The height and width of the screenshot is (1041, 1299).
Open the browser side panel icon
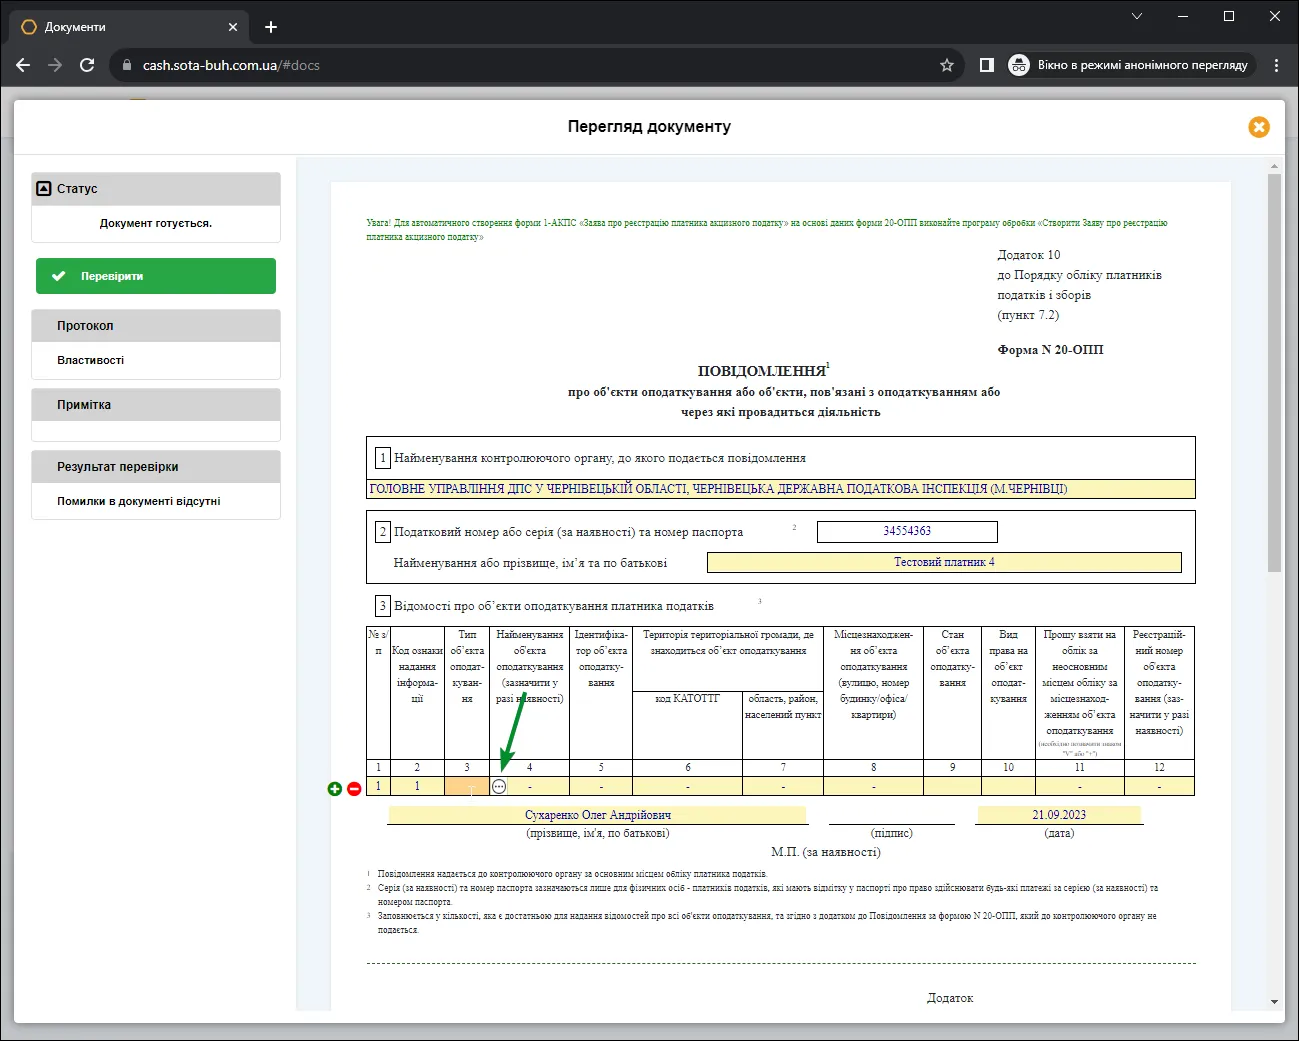(987, 65)
